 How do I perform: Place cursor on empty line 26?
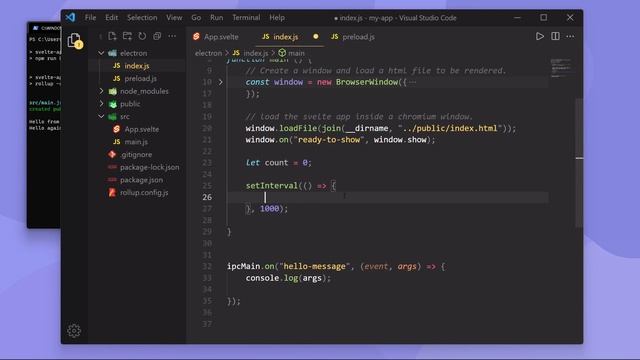(x=388, y=197)
